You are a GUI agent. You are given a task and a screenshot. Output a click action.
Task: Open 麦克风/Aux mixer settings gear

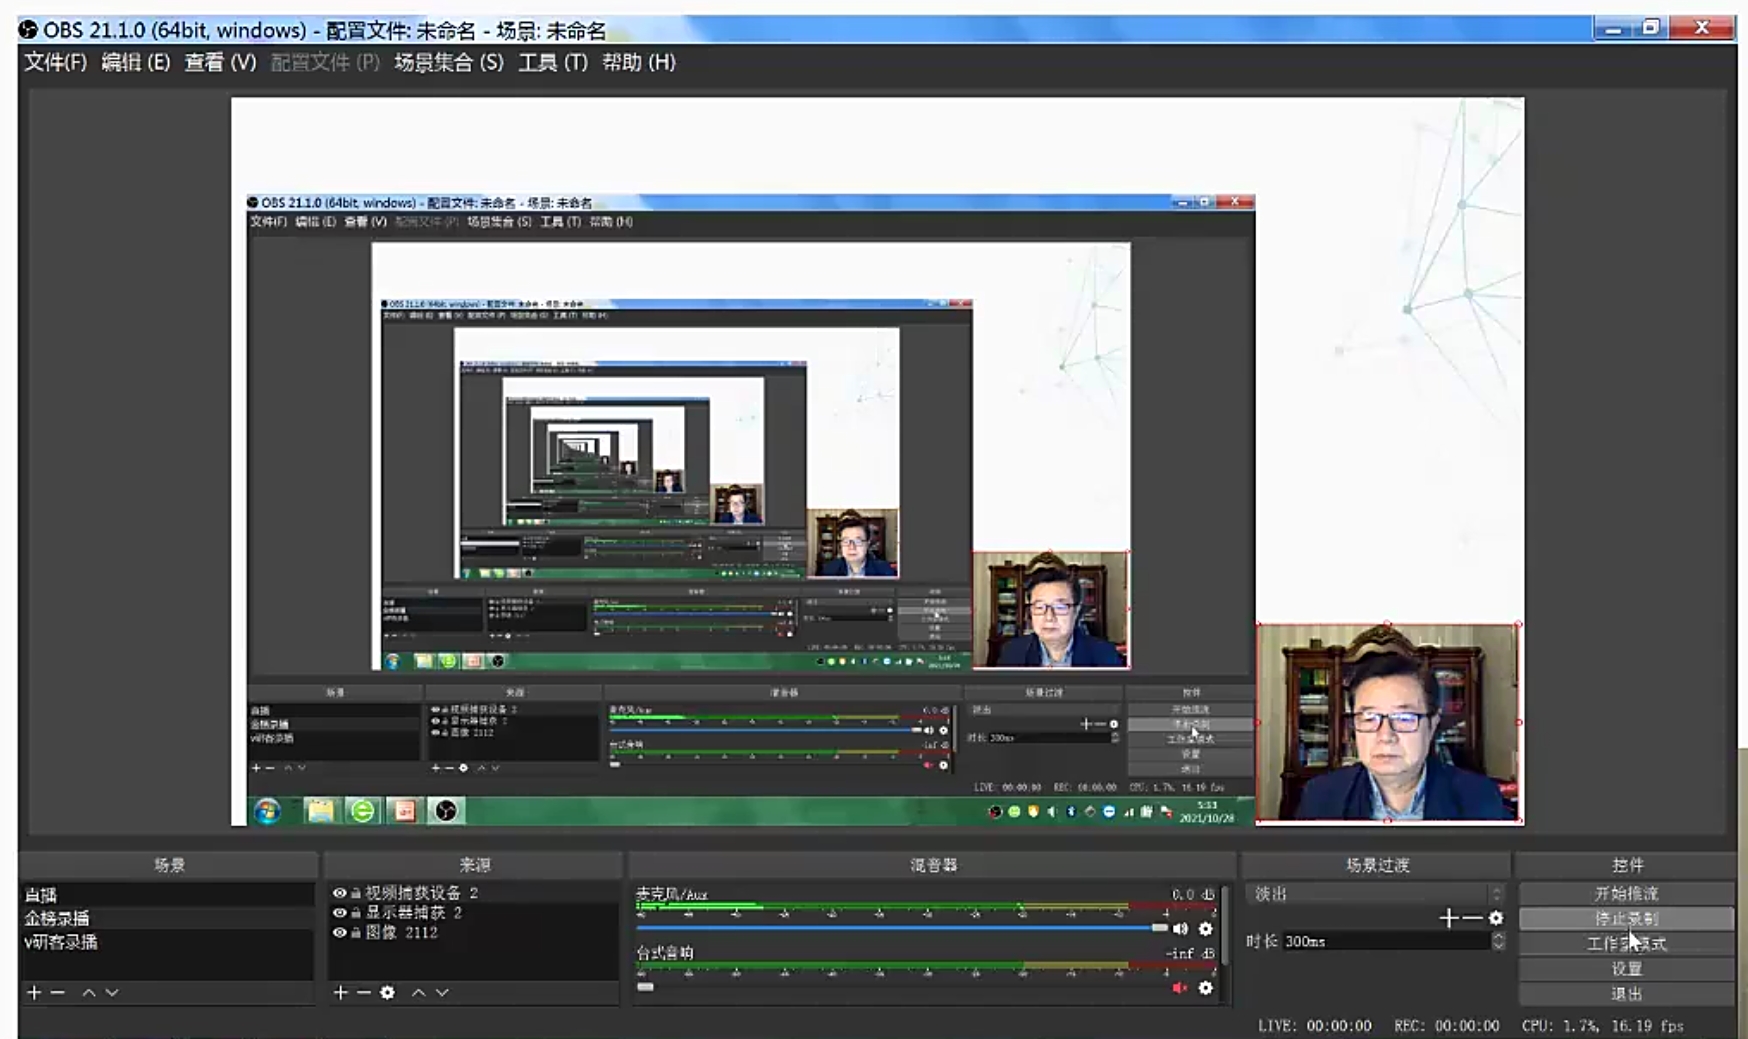click(1206, 929)
